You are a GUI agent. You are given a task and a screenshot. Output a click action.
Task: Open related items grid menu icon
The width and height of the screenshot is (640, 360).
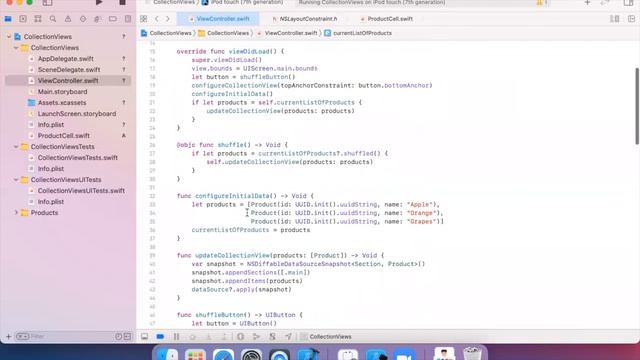click(x=144, y=19)
